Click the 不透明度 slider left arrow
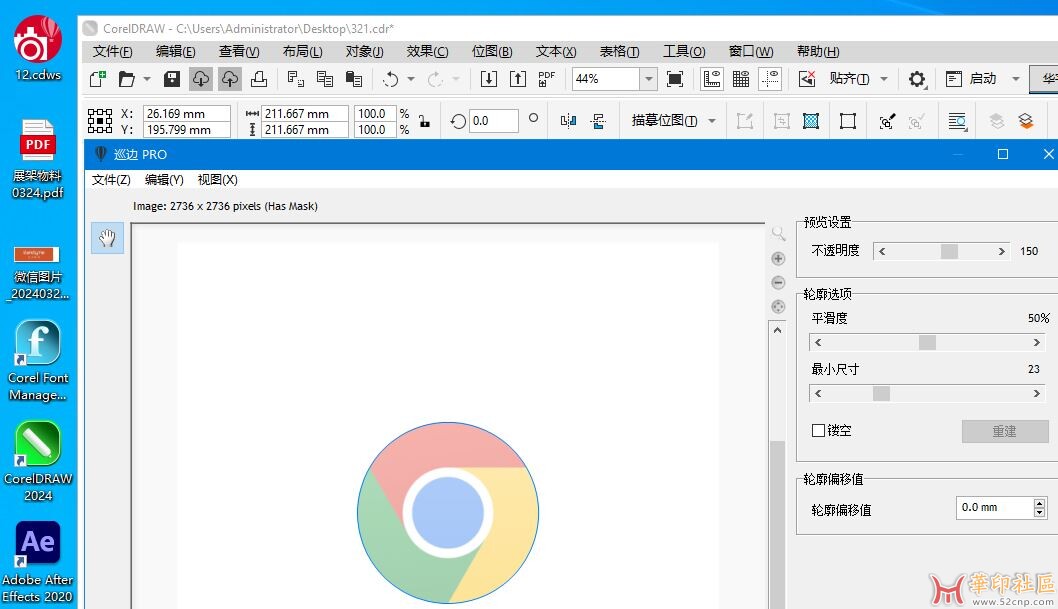This screenshot has height=609, width=1058. coord(882,252)
